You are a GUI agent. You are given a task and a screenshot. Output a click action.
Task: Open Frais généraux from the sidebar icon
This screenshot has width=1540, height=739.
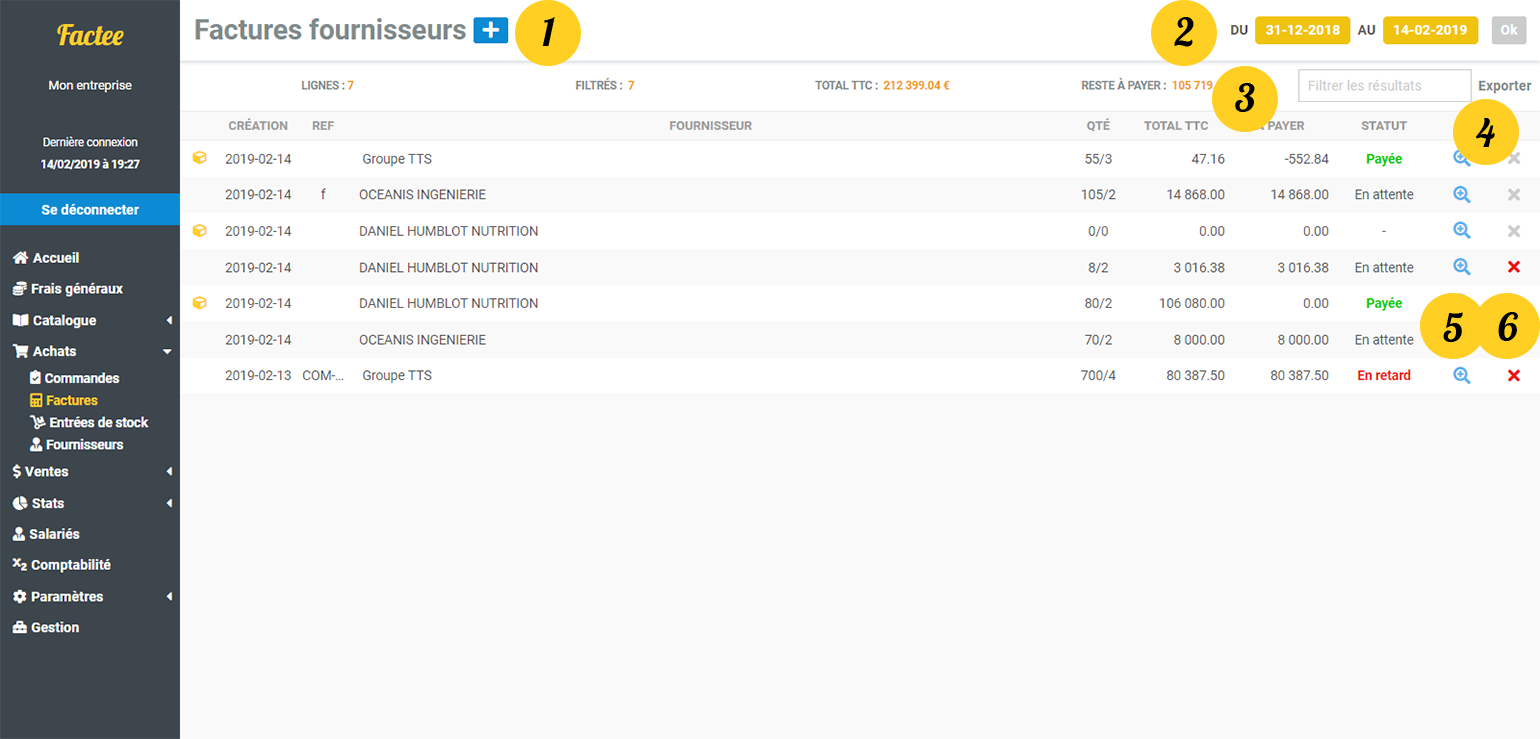pos(20,288)
